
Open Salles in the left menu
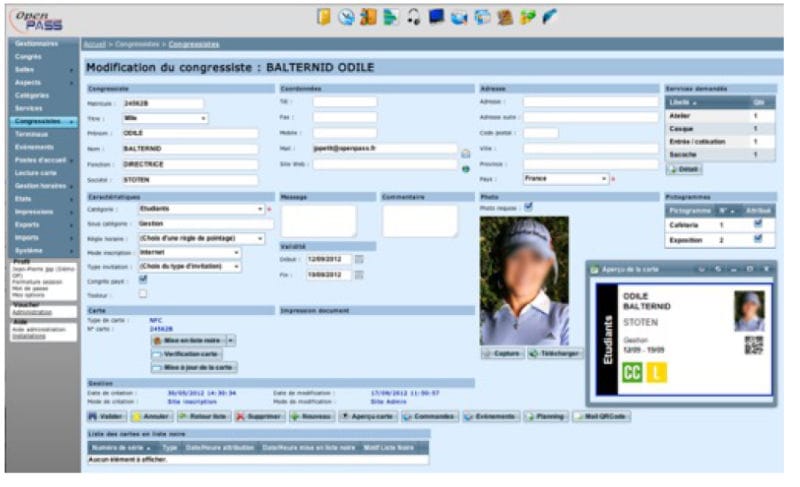point(24,69)
